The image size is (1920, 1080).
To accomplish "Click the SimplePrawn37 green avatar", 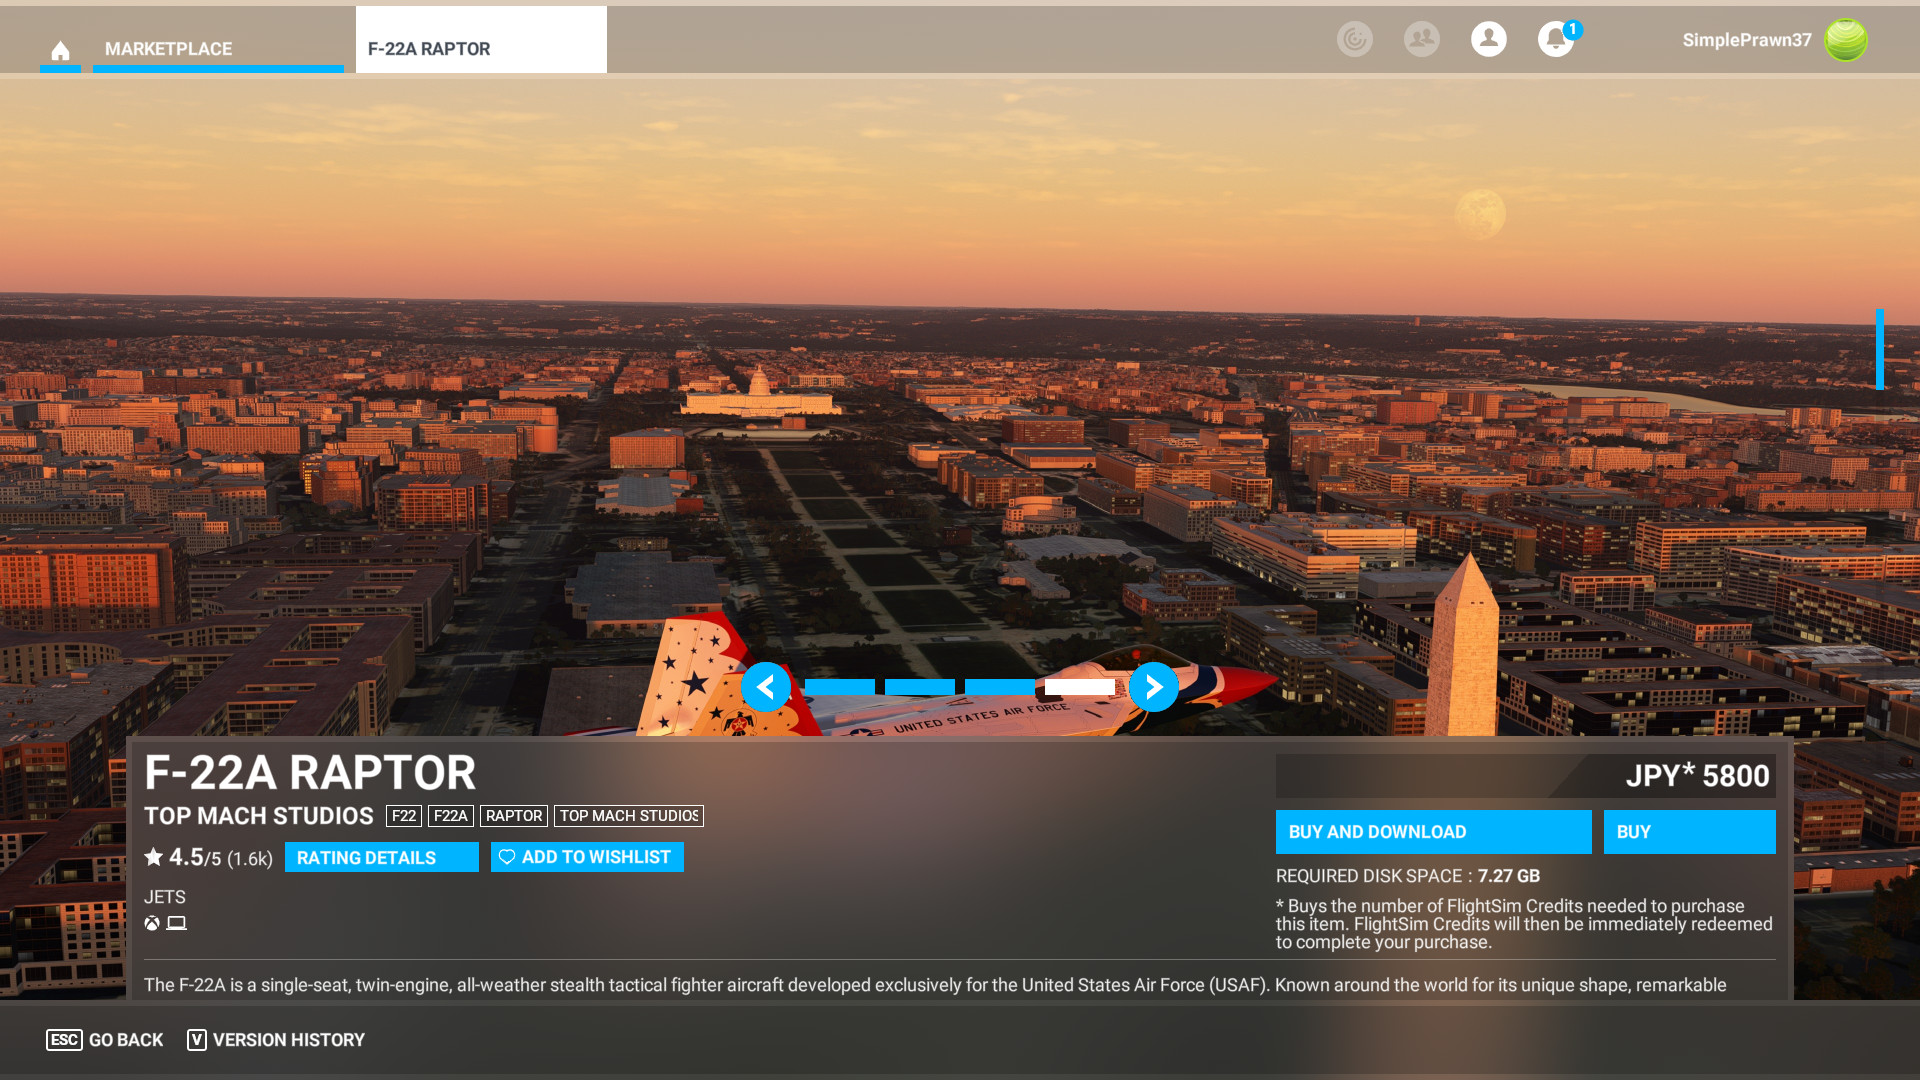I will coord(1845,40).
